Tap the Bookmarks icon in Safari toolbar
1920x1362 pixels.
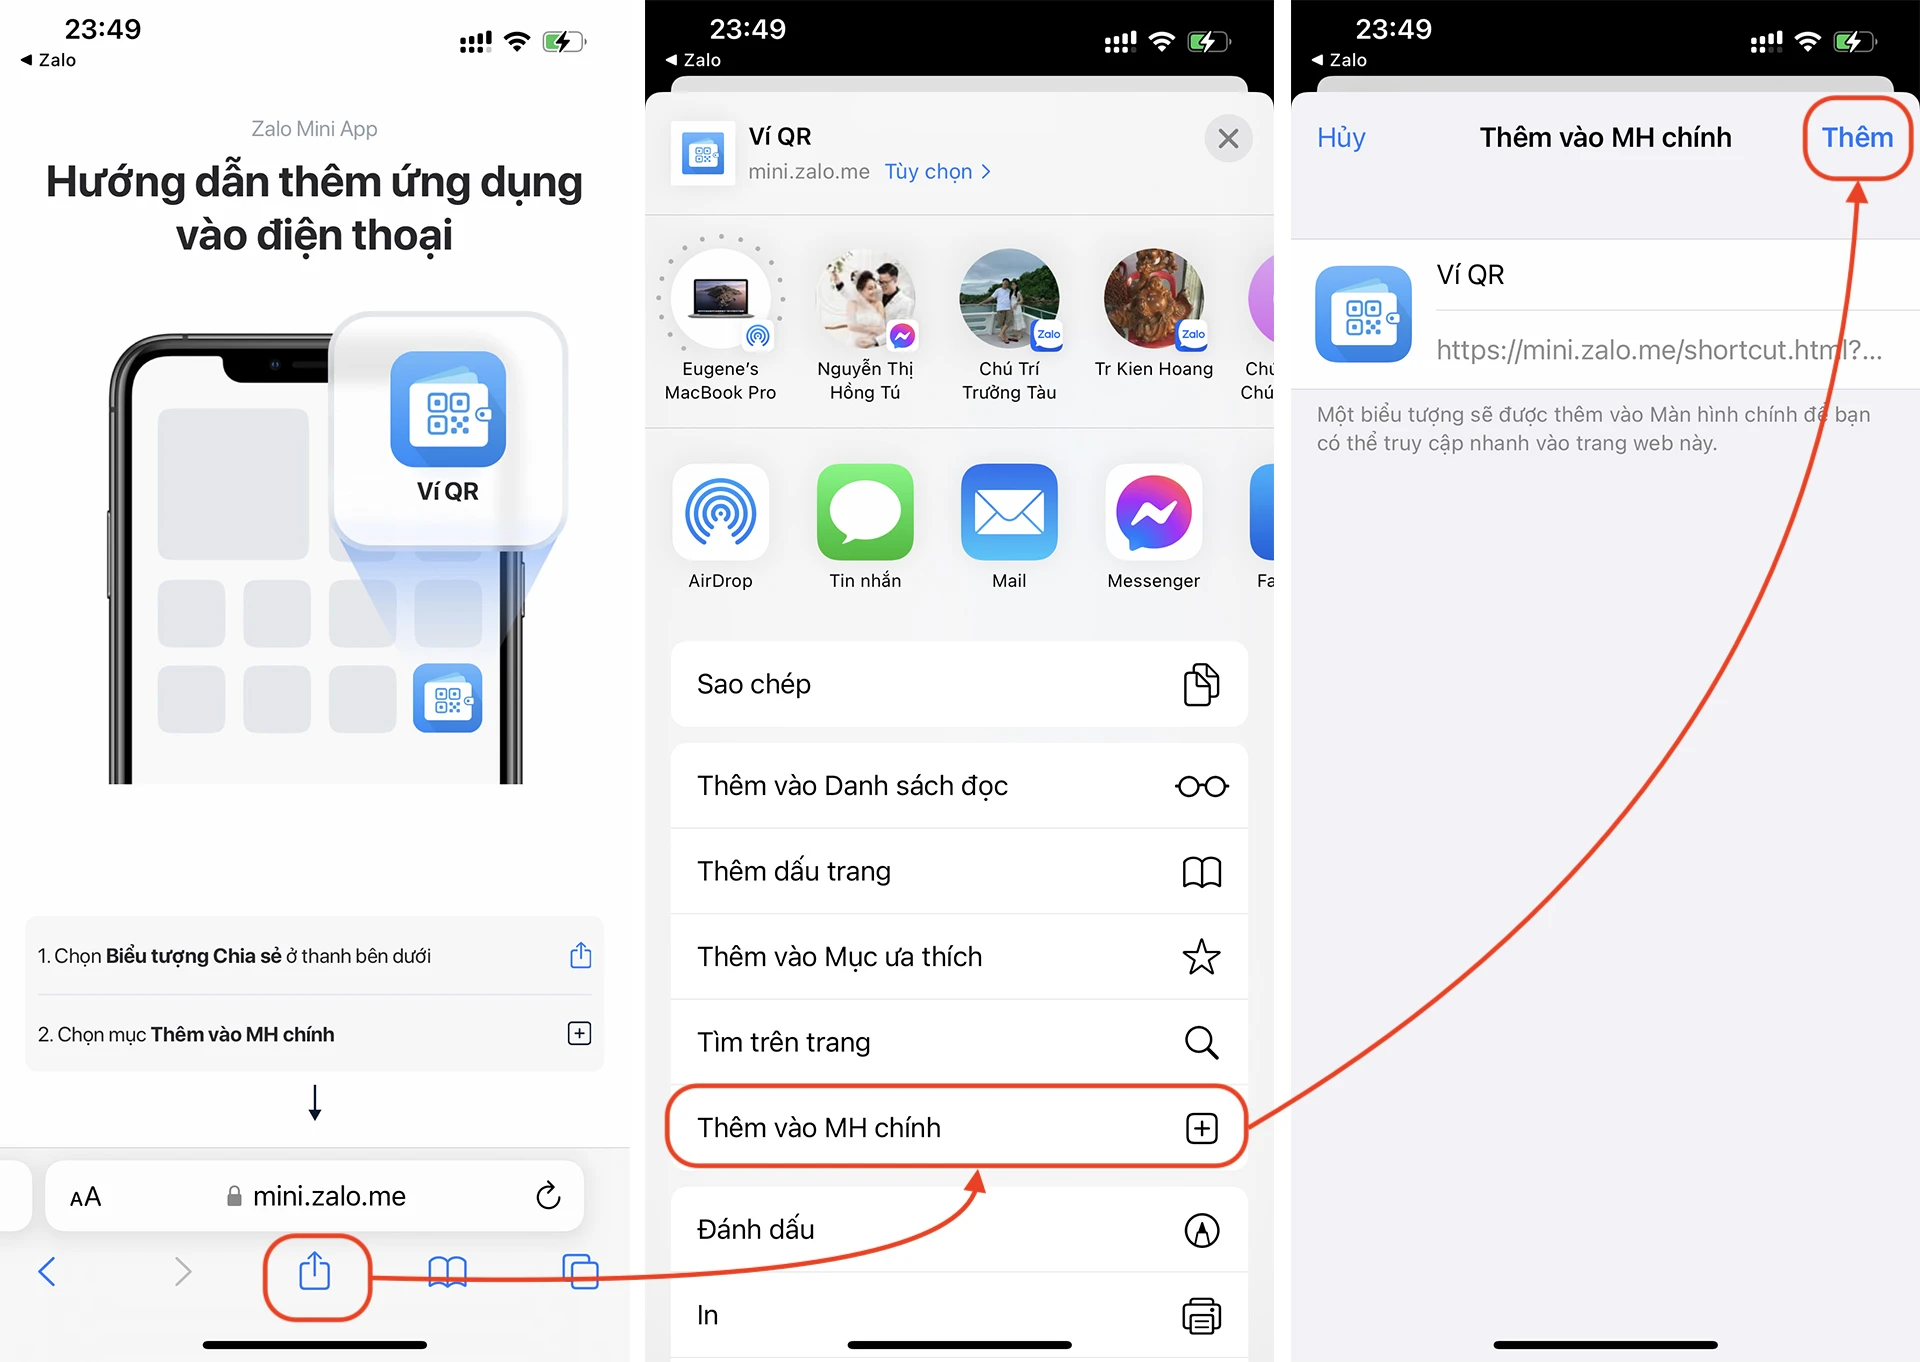click(446, 1279)
